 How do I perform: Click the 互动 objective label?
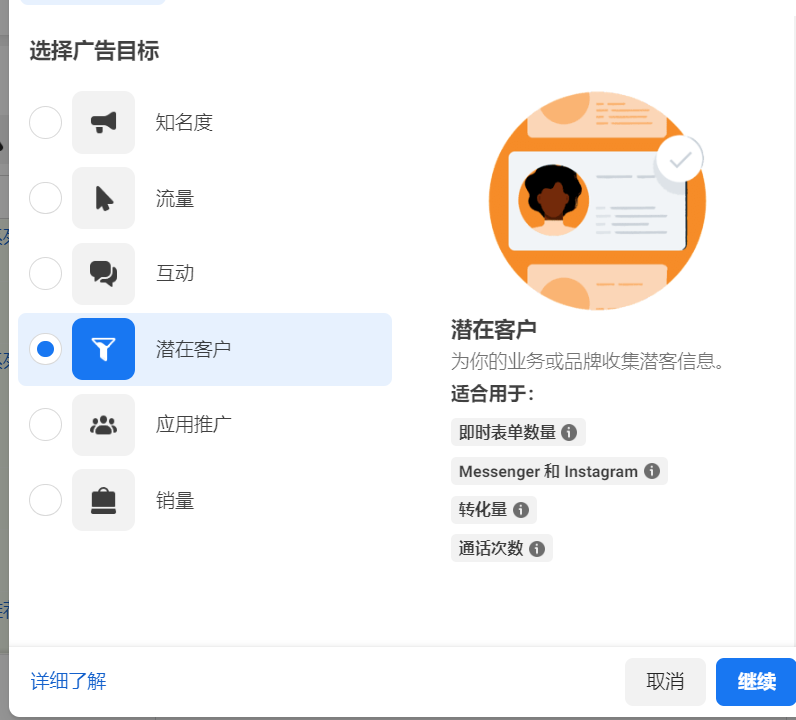(175, 274)
